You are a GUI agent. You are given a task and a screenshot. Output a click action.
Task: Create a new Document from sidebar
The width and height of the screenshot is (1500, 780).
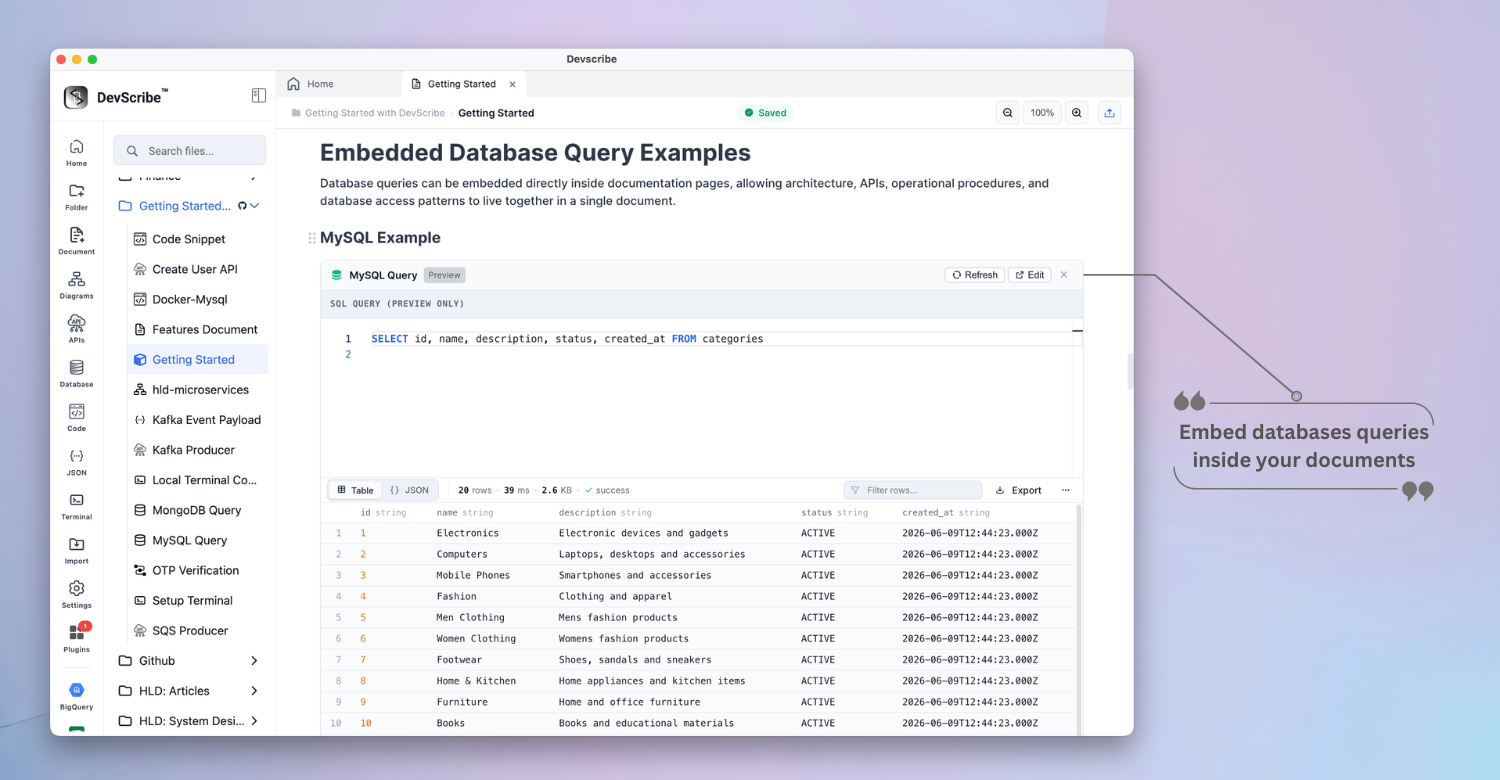pos(76,240)
